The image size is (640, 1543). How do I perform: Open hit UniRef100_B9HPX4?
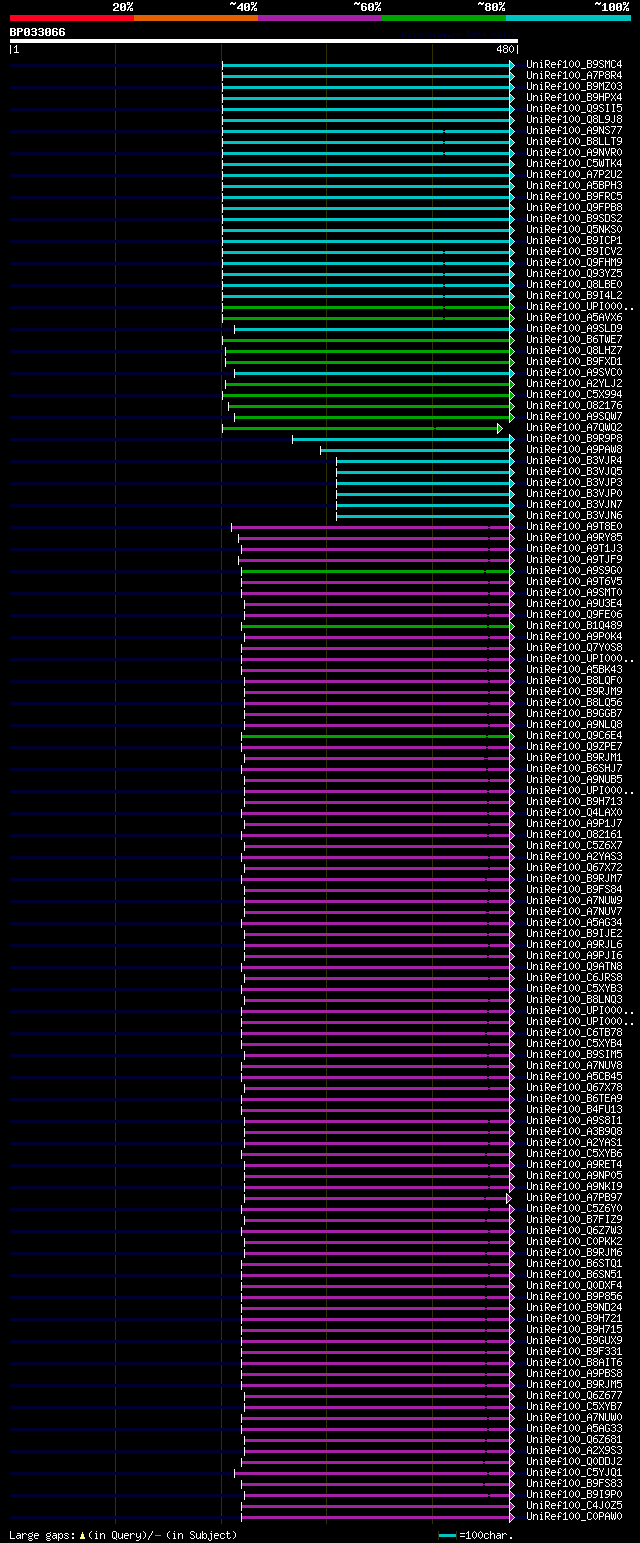pos(574,98)
